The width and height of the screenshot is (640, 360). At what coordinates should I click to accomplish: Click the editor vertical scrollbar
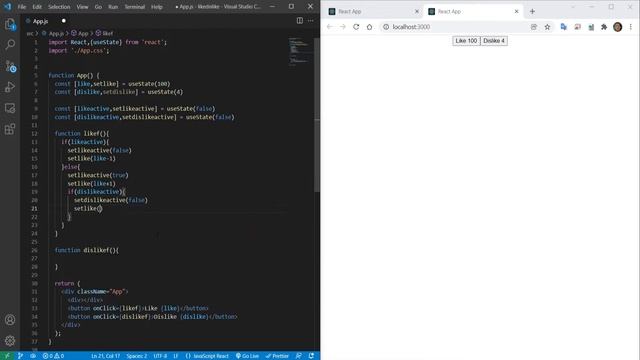click(x=317, y=114)
